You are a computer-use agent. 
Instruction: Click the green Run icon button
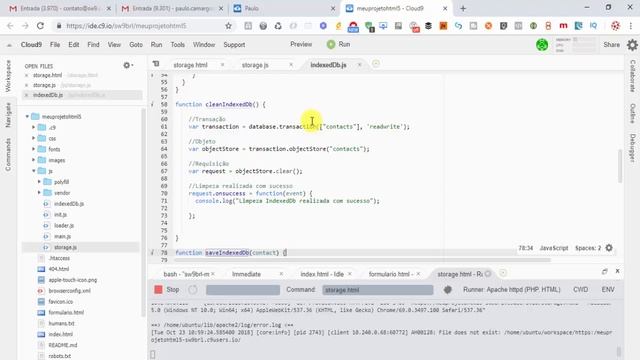pyautogui.click(x=331, y=44)
